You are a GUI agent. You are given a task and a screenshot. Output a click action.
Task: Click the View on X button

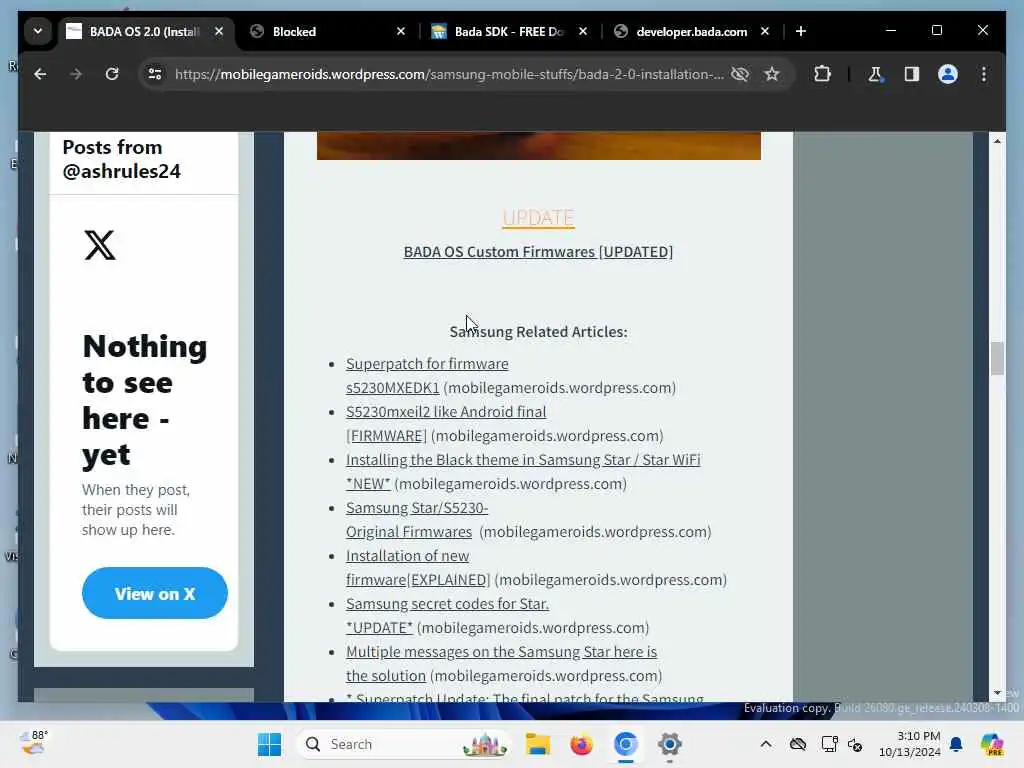point(155,593)
